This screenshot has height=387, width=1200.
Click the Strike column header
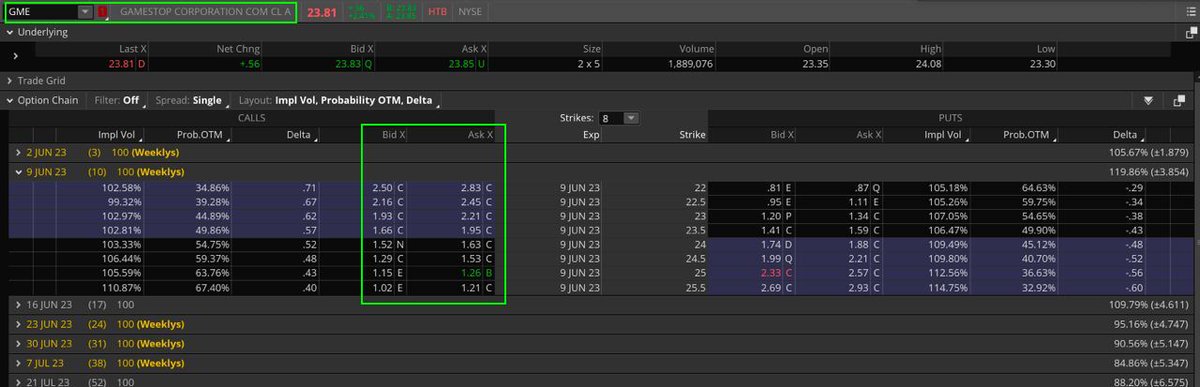pyautogui.click(x=692, y=134)
